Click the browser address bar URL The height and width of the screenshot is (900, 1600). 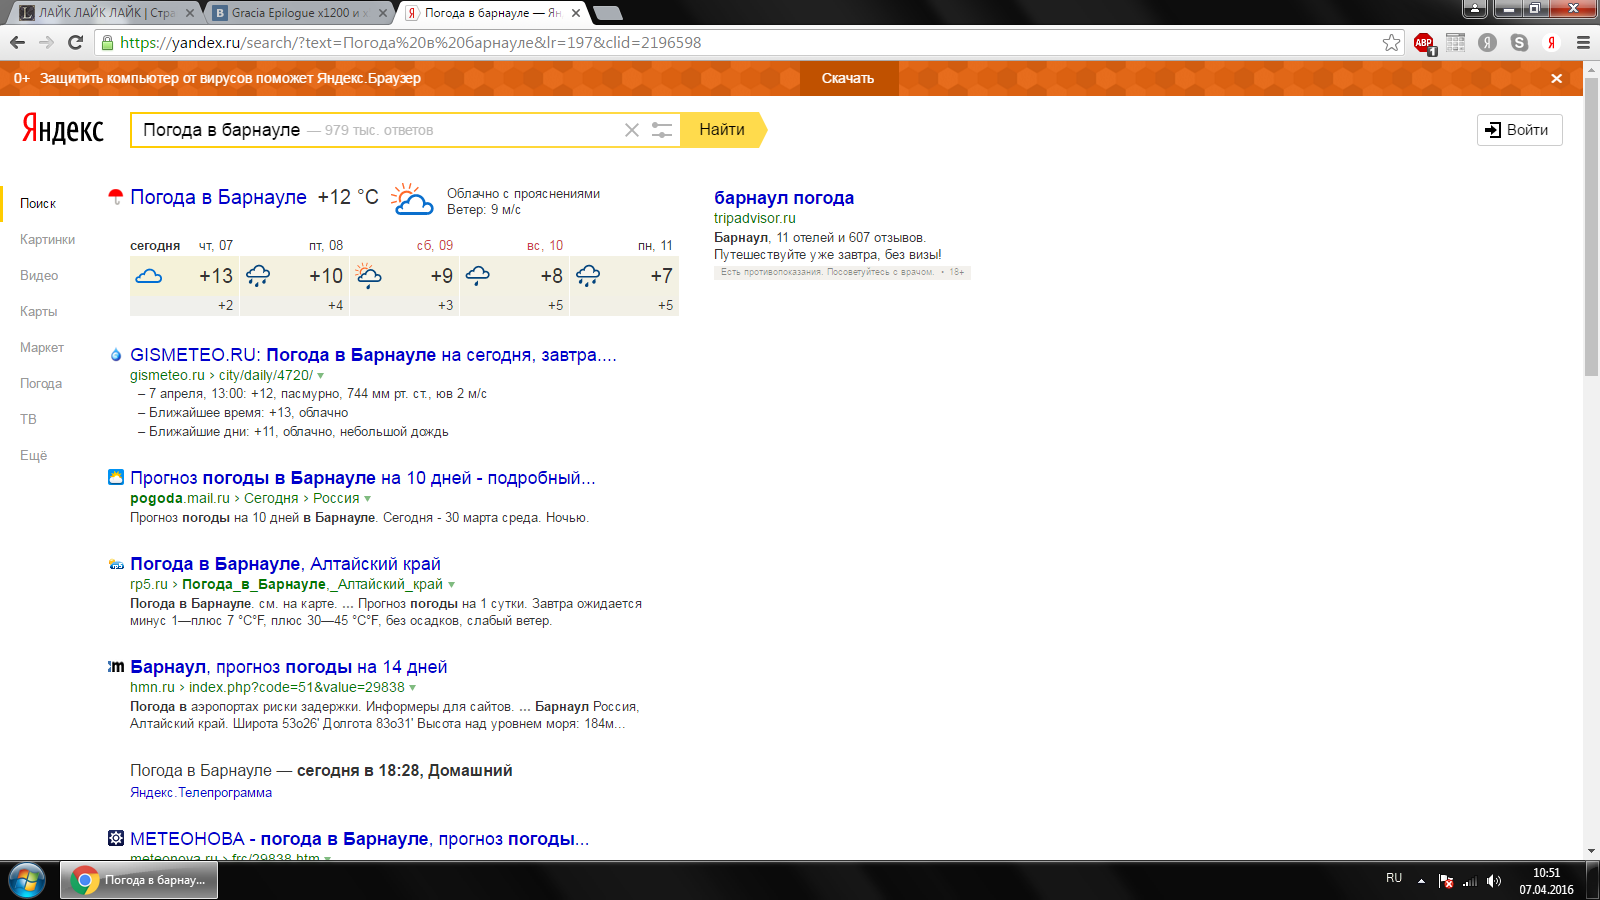[411, 43]
